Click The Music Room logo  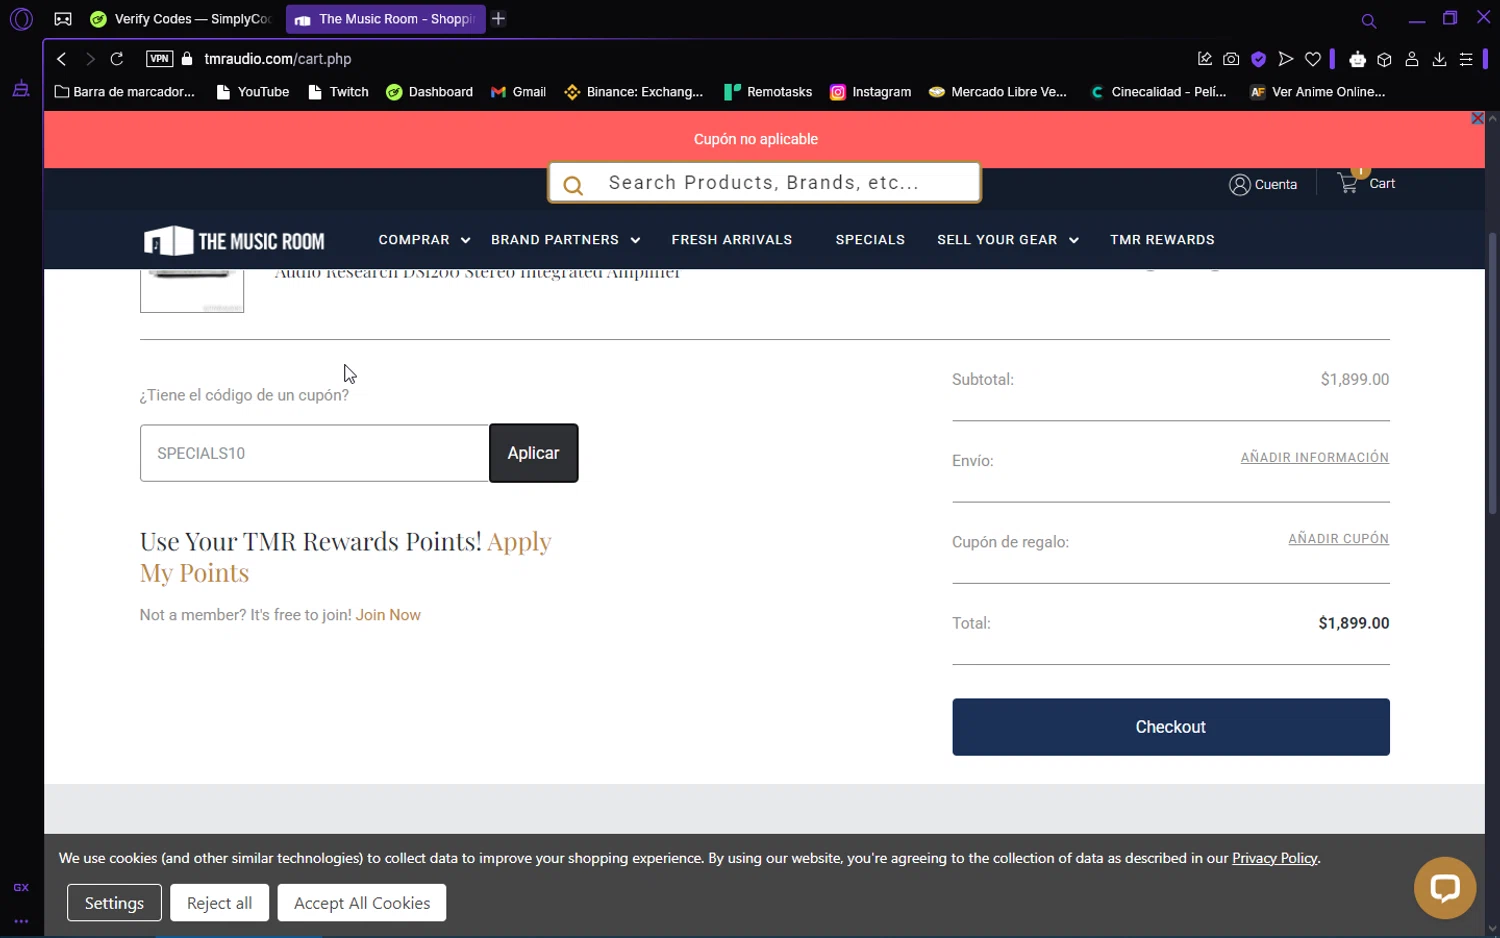coord(234,241)
